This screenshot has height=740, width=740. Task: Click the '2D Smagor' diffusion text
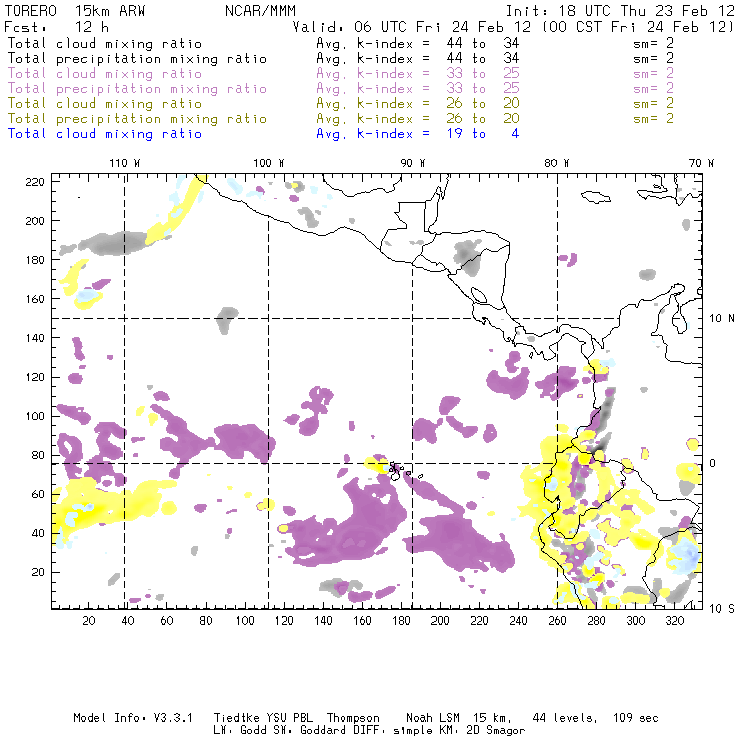(x=496, y=730)
